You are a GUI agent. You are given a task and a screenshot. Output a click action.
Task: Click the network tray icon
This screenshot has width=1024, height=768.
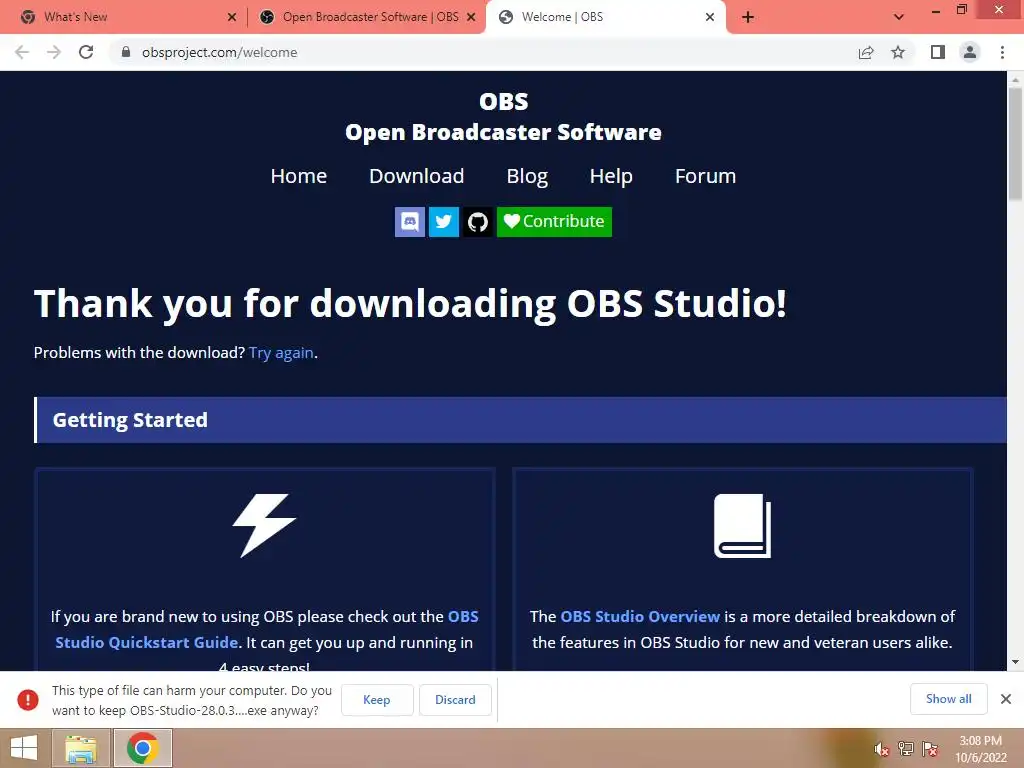pos(906,749)
